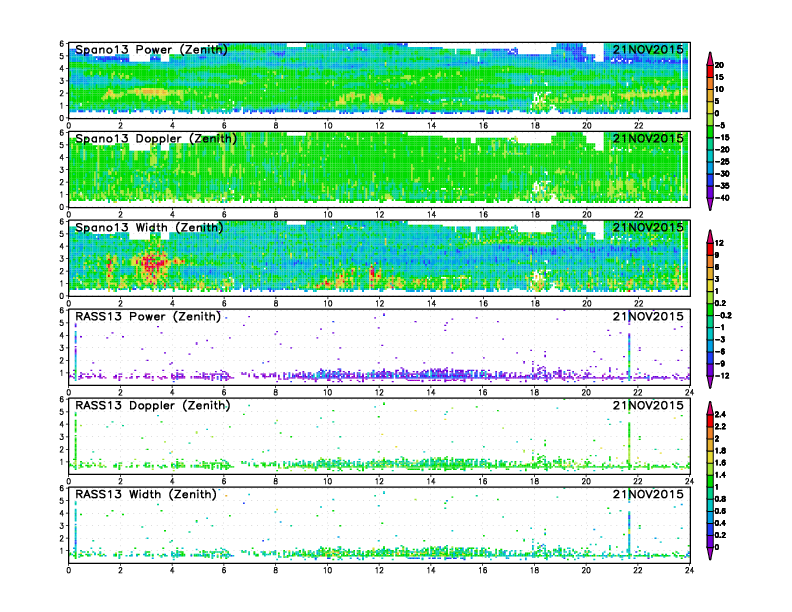Click the 10 label on the top colorbar
This screenshot has width=792, height=612.
point(719,89)
